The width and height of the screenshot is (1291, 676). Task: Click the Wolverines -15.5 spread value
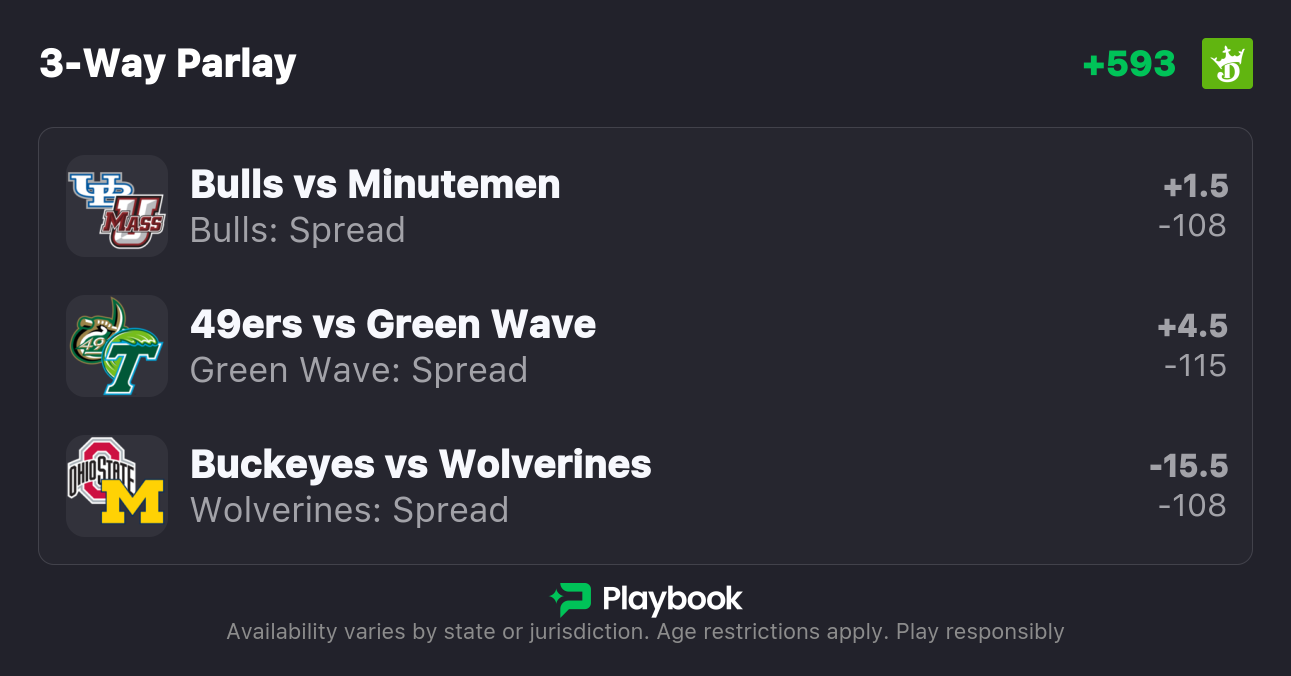pyautogui.click(x=1188, y=466)
